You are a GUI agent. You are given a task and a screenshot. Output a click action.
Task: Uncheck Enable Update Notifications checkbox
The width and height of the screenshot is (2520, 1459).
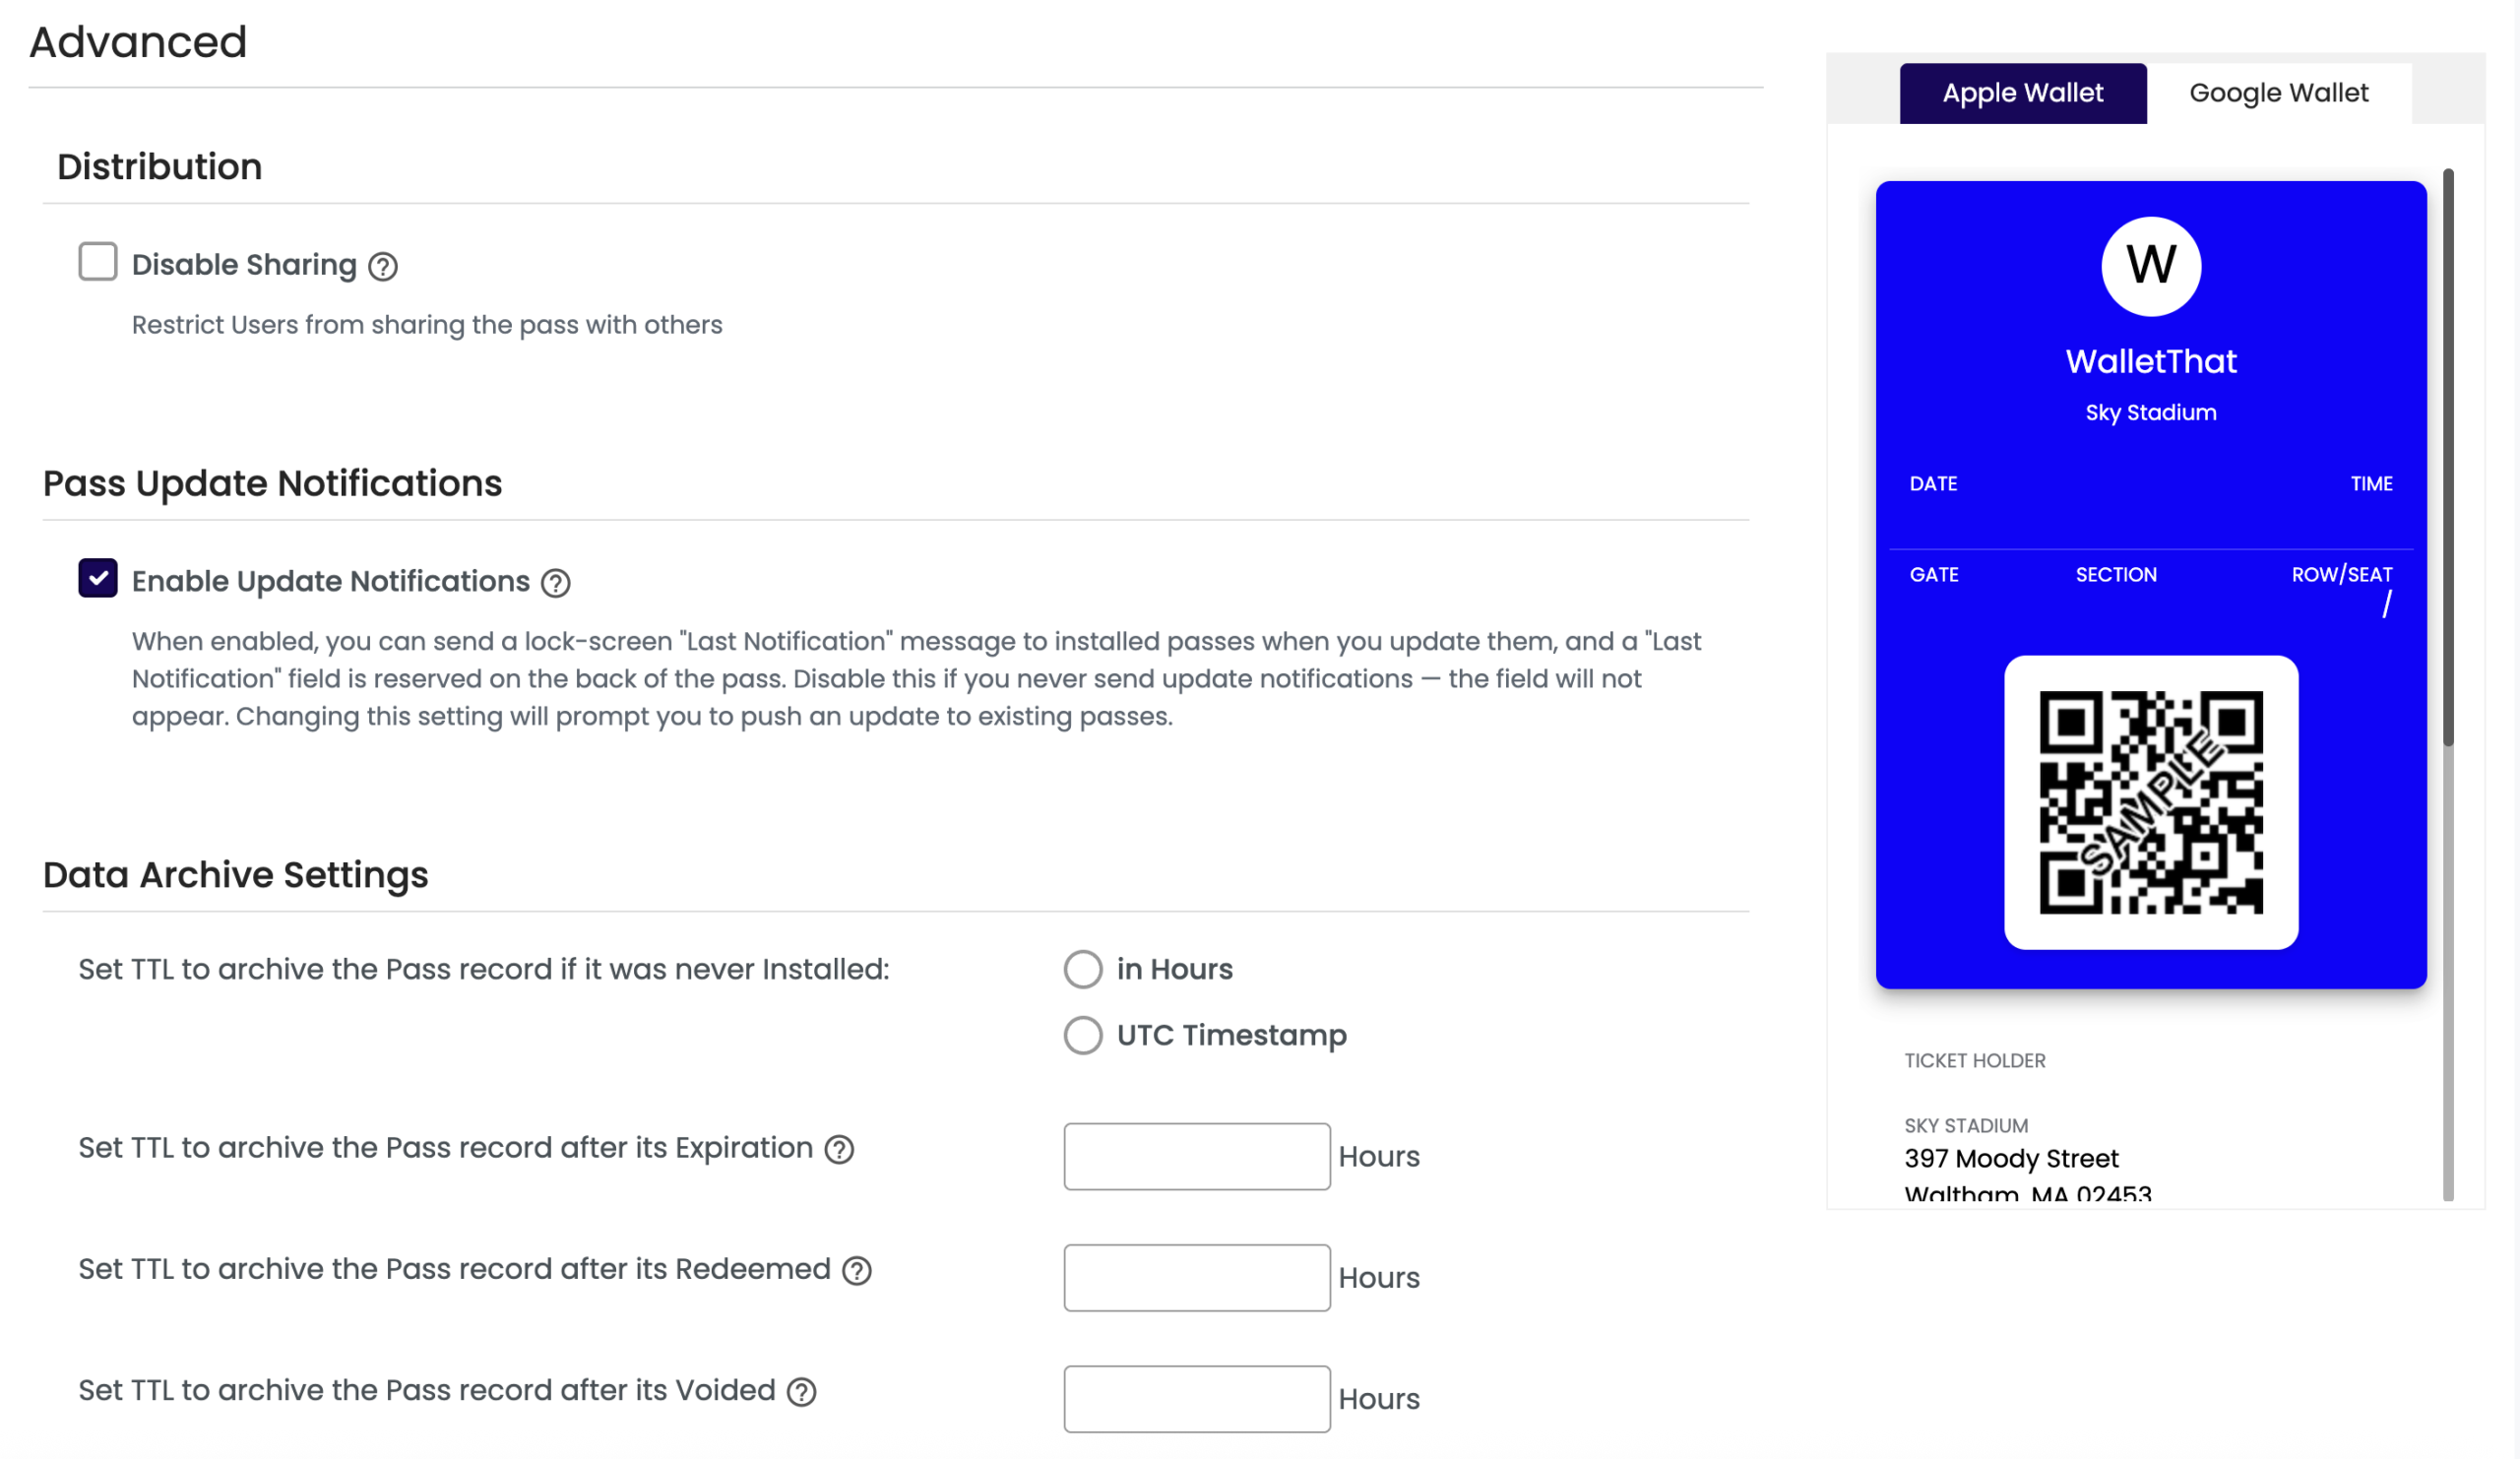(x=98, y=579)
